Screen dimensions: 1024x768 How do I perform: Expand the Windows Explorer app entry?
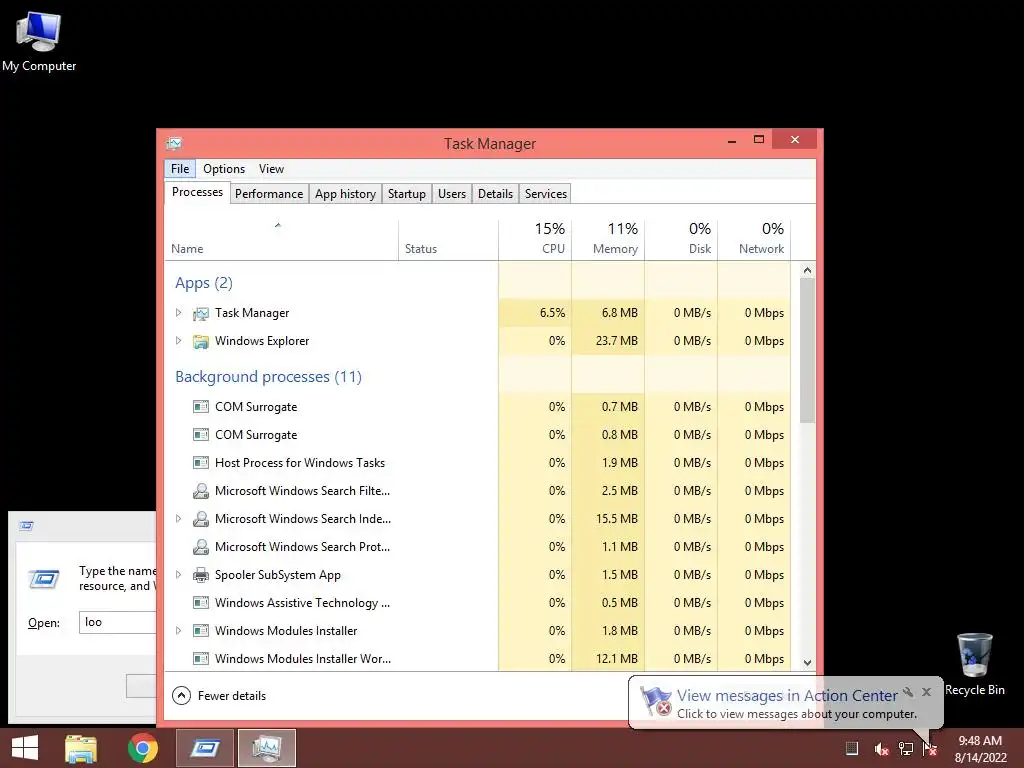click(x=178, y=341)
